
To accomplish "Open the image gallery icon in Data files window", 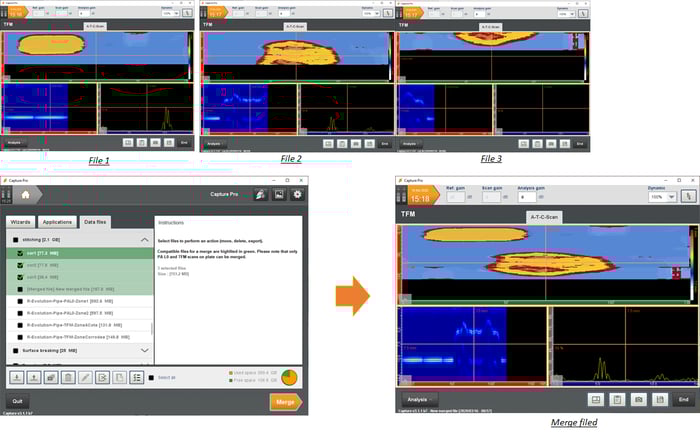I will click(279, 194).
